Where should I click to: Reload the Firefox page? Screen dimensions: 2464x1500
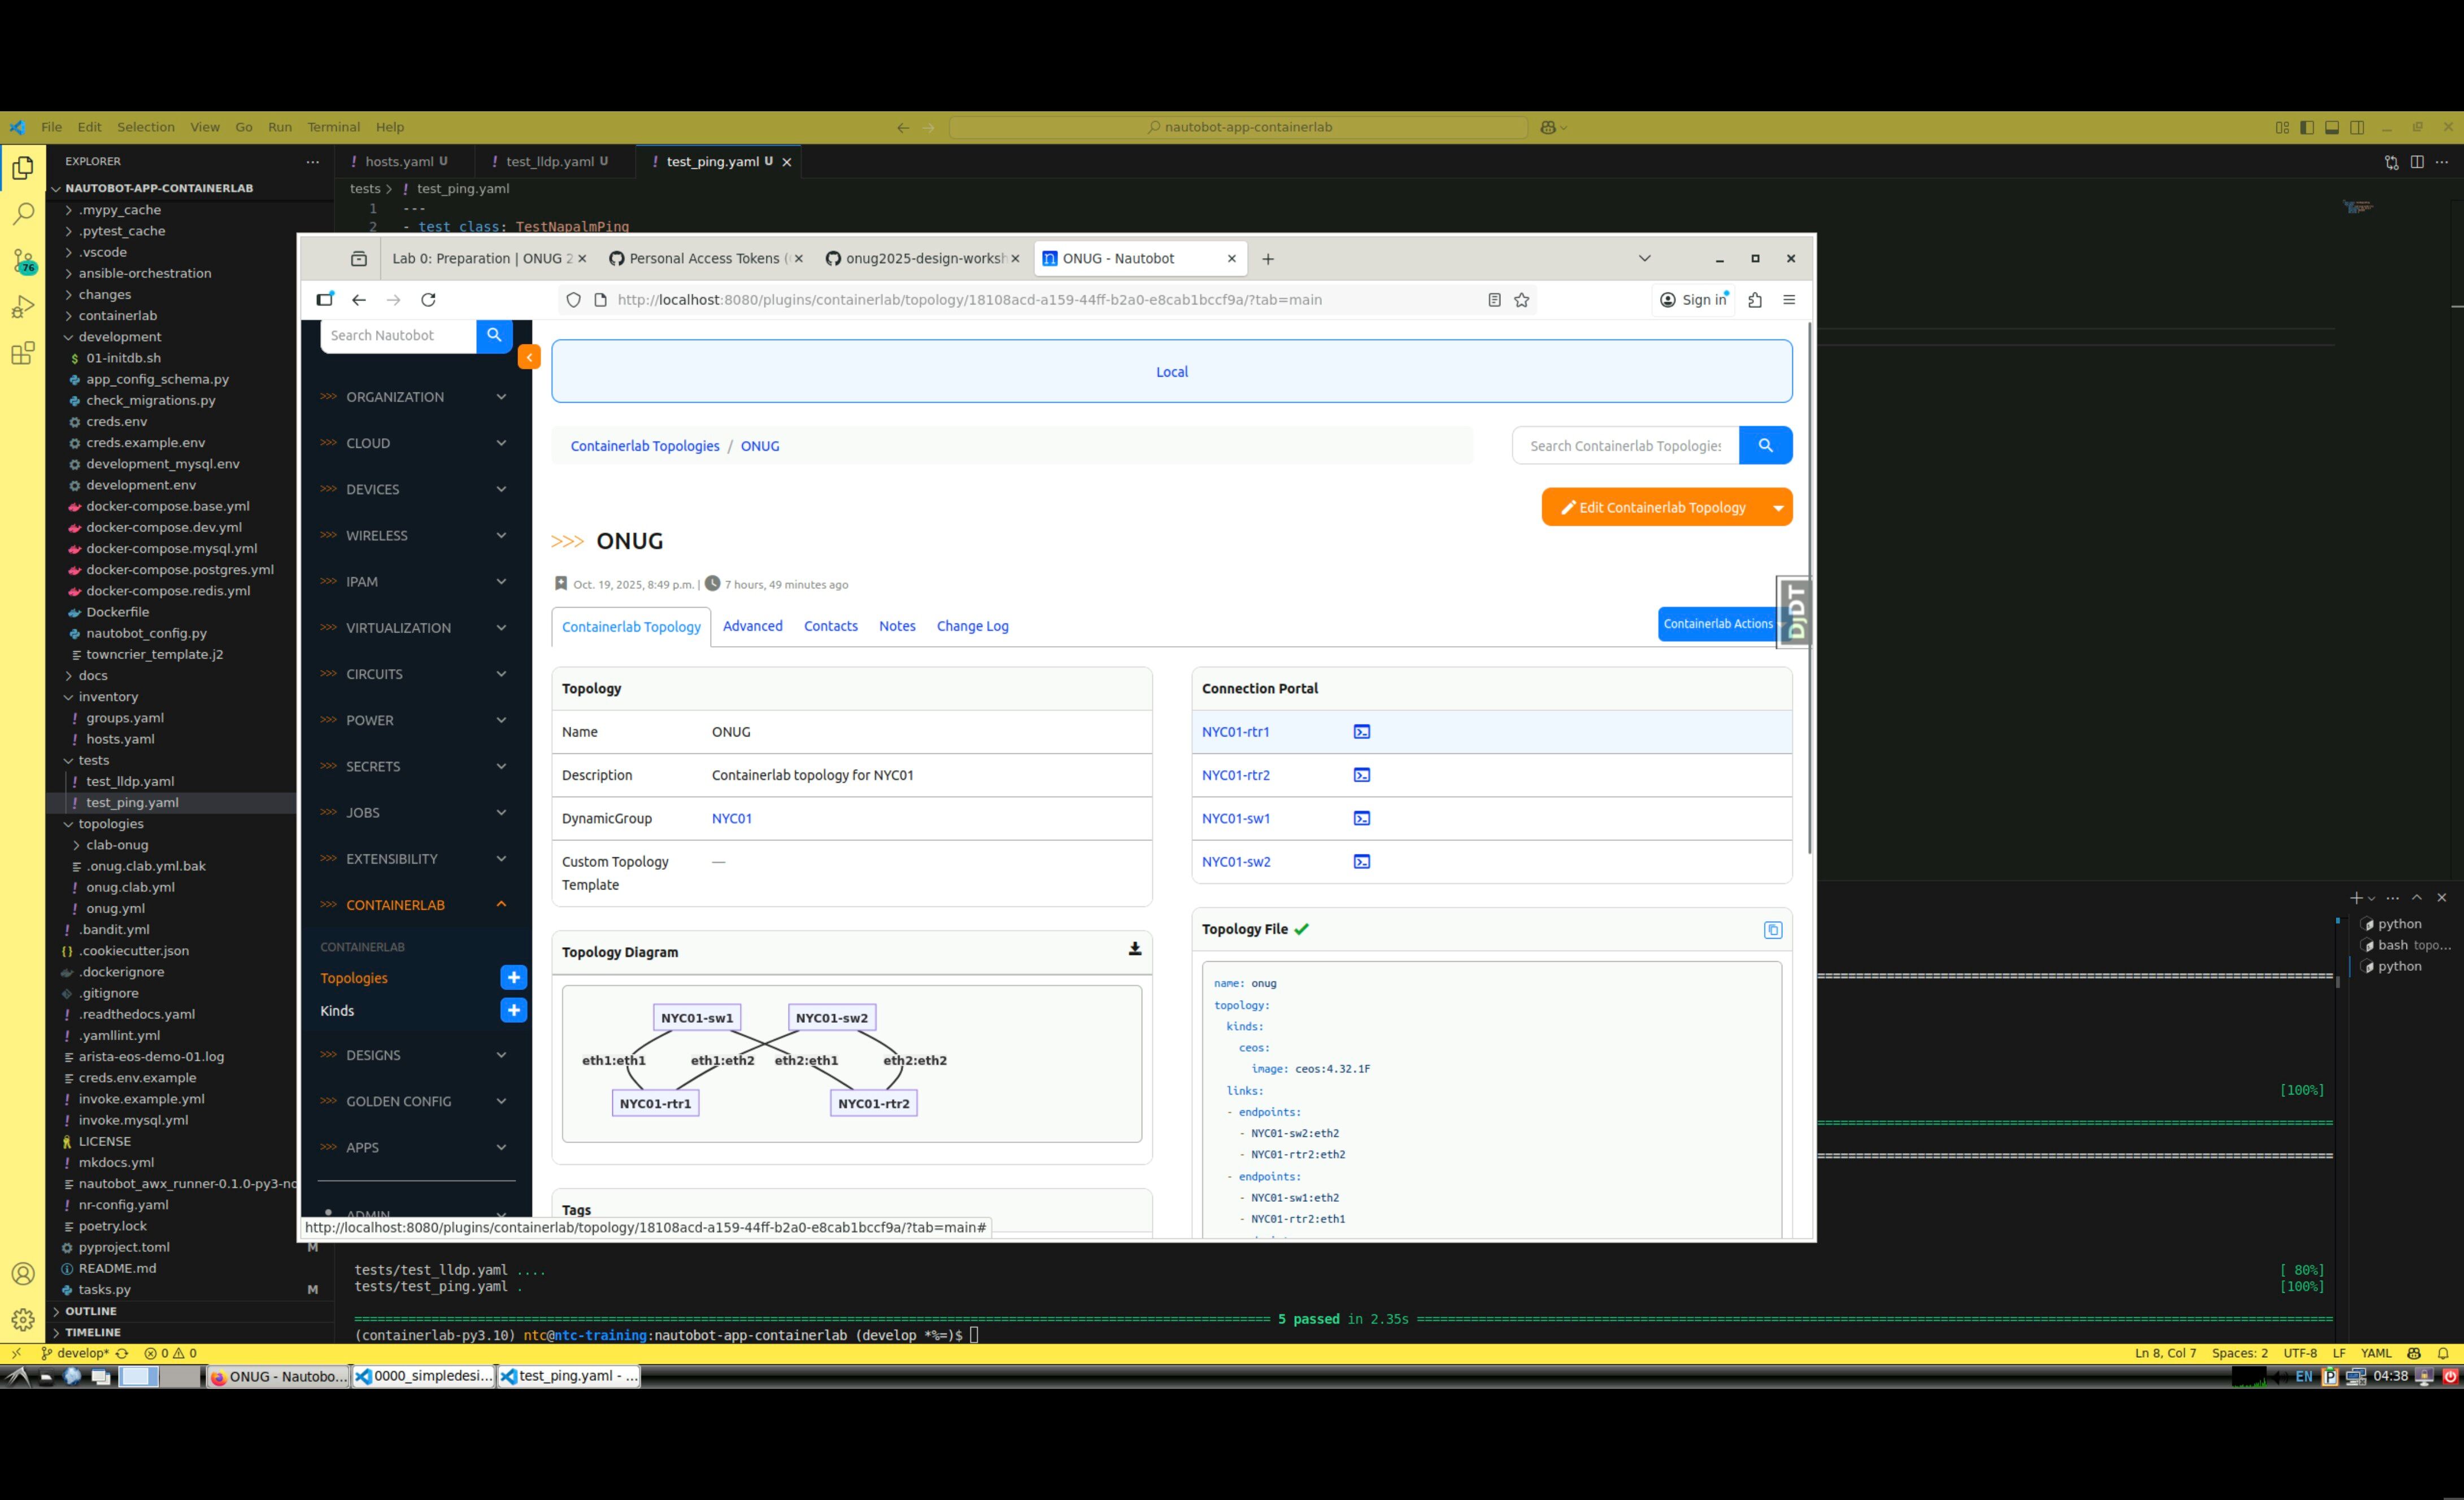[428, 300]
